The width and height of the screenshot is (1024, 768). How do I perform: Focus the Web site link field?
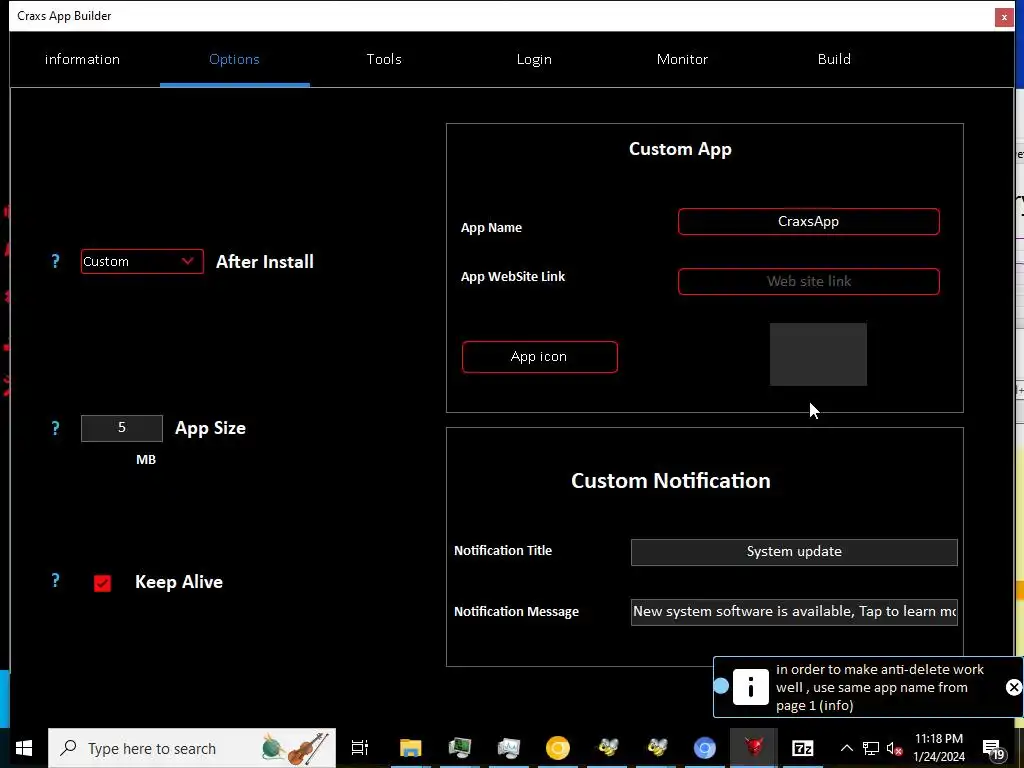[x=808, y=281]
